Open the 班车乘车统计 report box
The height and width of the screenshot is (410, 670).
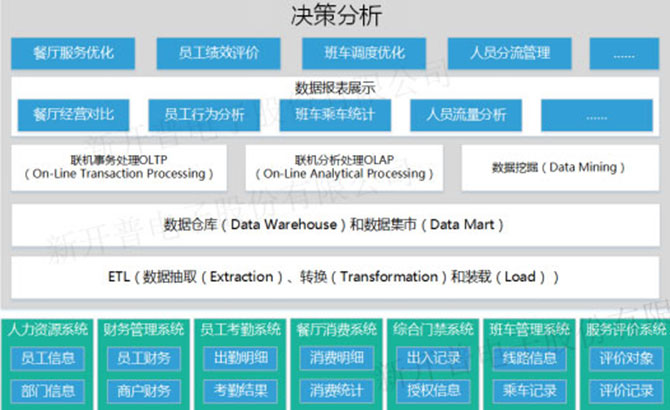coord(335,115)
